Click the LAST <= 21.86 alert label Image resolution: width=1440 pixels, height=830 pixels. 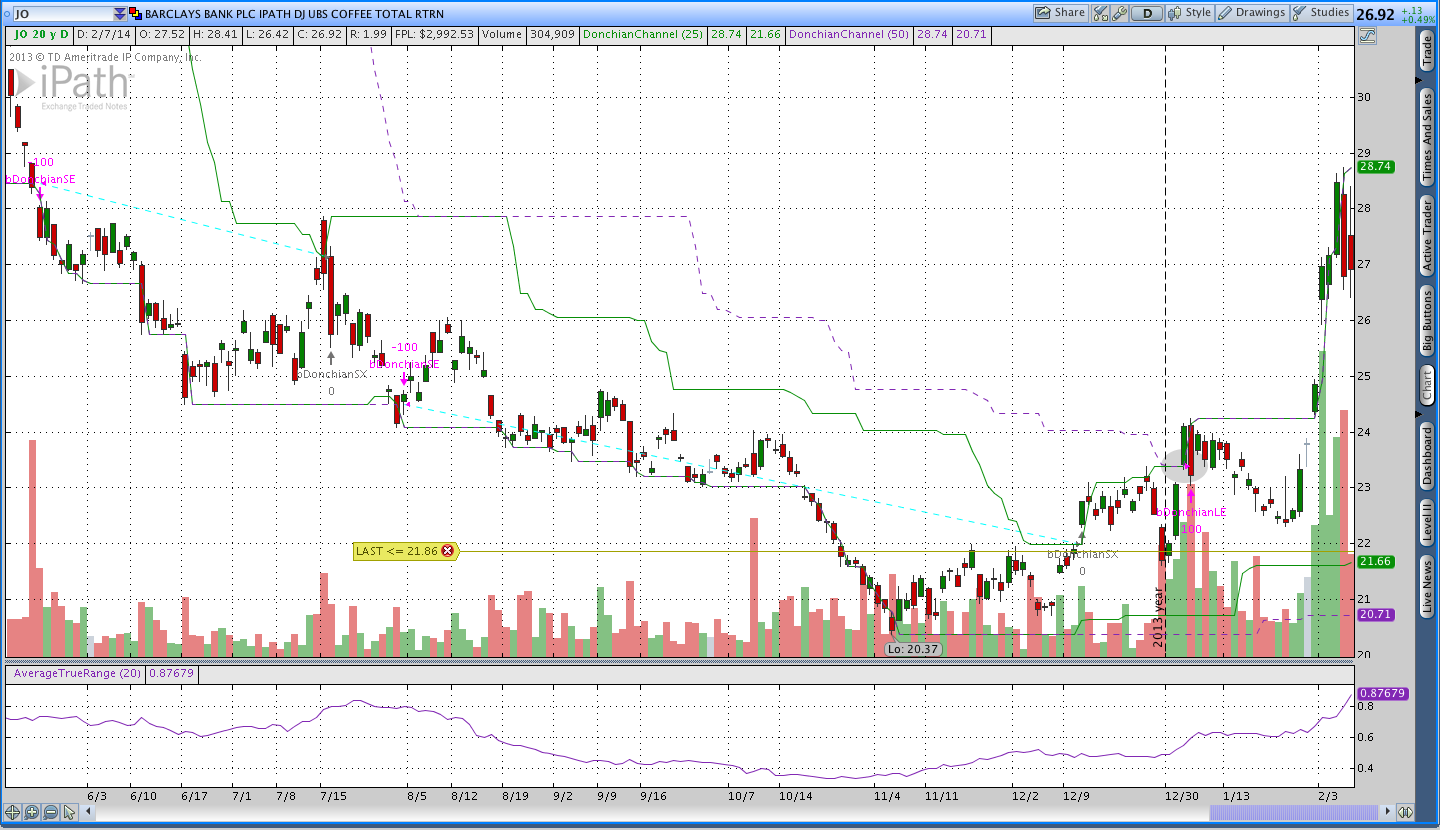click(397, 550)
